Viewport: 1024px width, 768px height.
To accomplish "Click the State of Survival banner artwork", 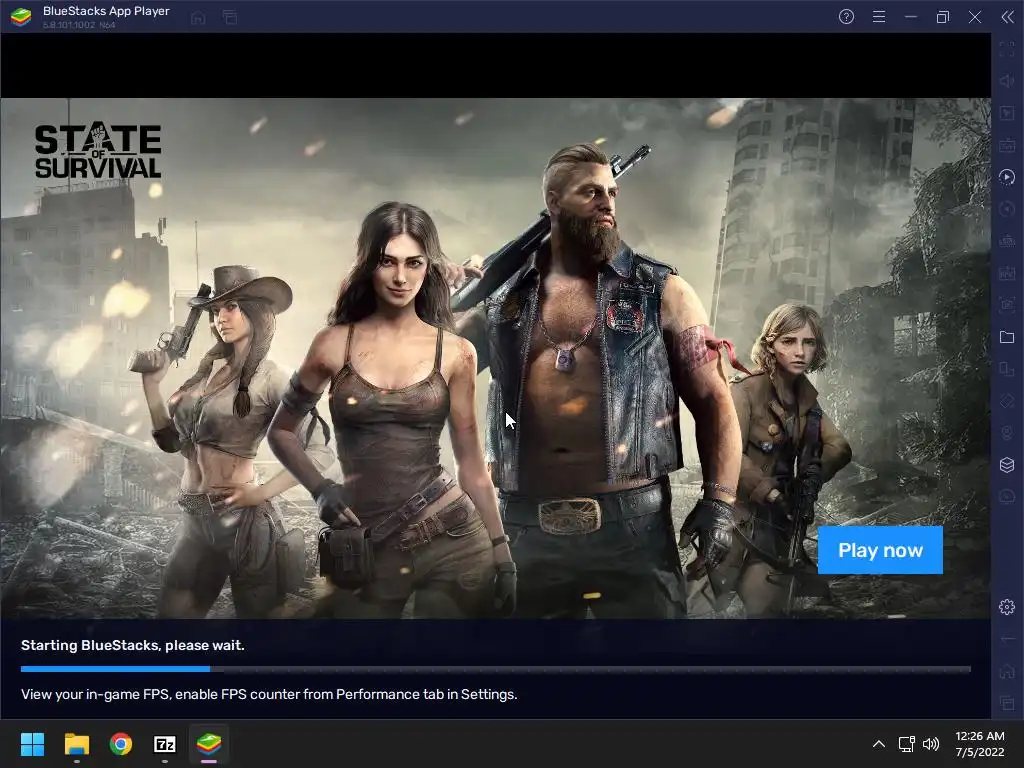I will [x=496, y=359].
